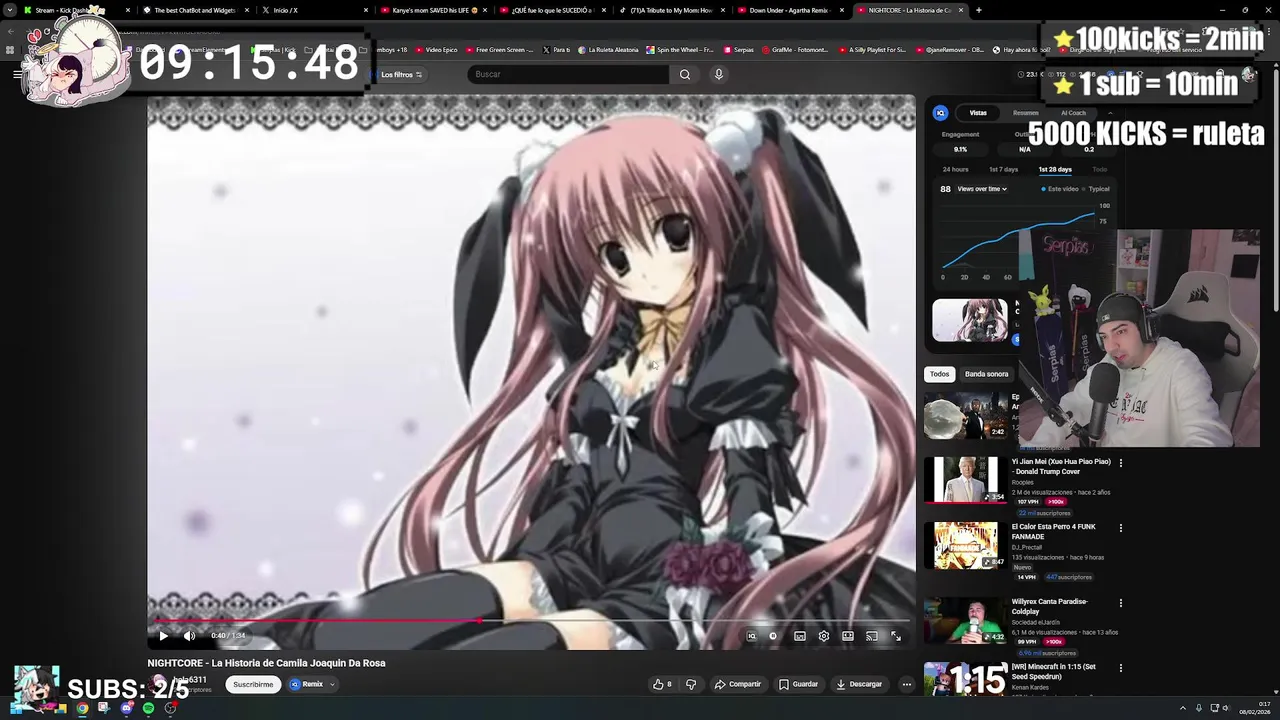Seek using the red video progress bar

[x=531, y=621]
